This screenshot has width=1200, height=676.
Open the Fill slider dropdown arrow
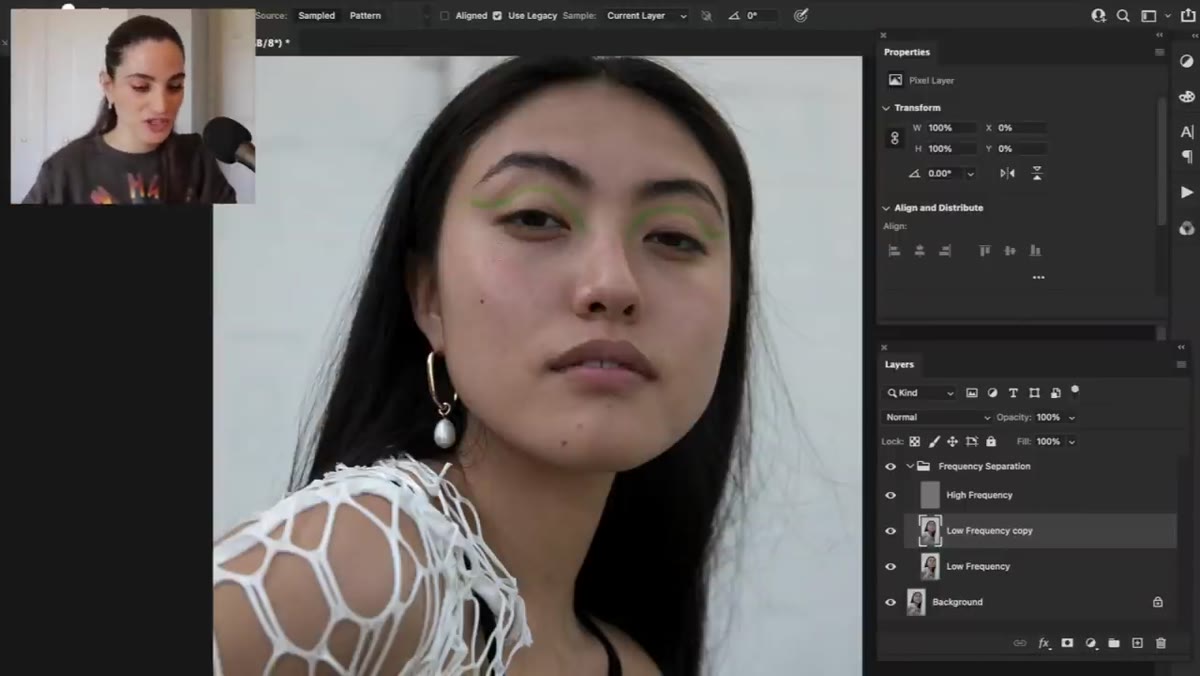(x=1072, y=442)
